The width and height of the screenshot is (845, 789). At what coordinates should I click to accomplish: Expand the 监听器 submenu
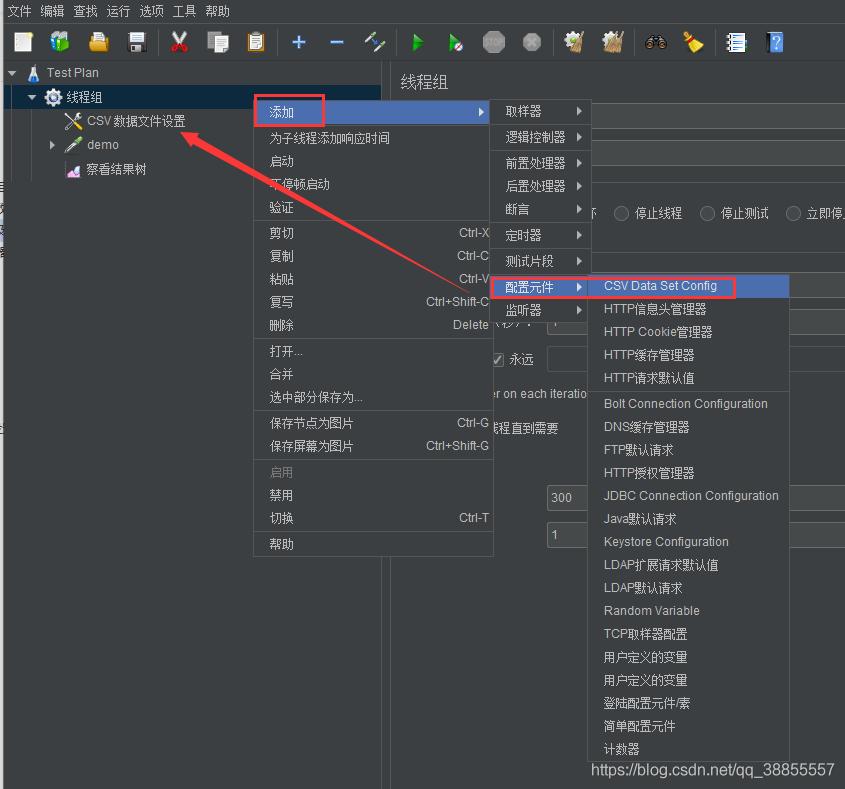(x=540, y=310)
